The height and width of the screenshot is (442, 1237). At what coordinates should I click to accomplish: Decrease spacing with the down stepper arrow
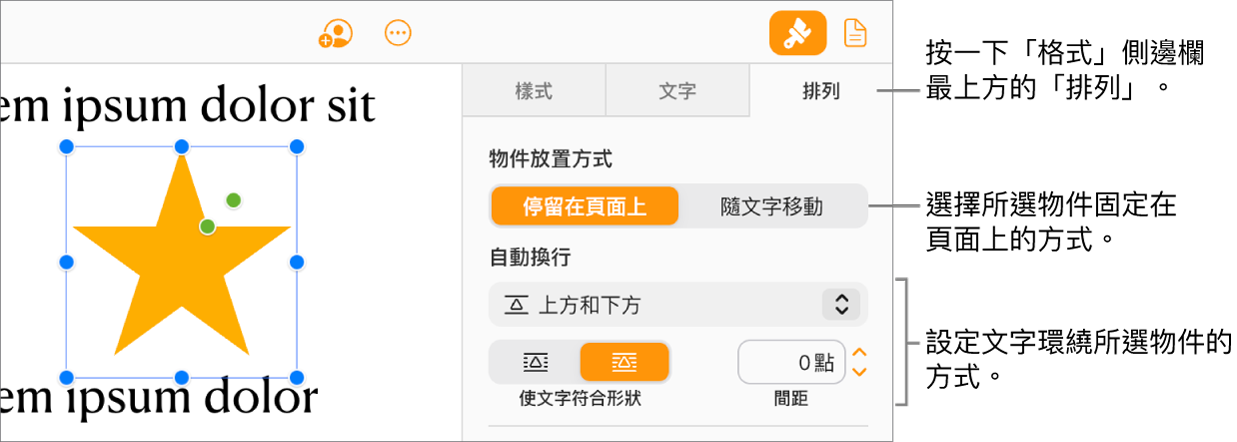point(857,372)
